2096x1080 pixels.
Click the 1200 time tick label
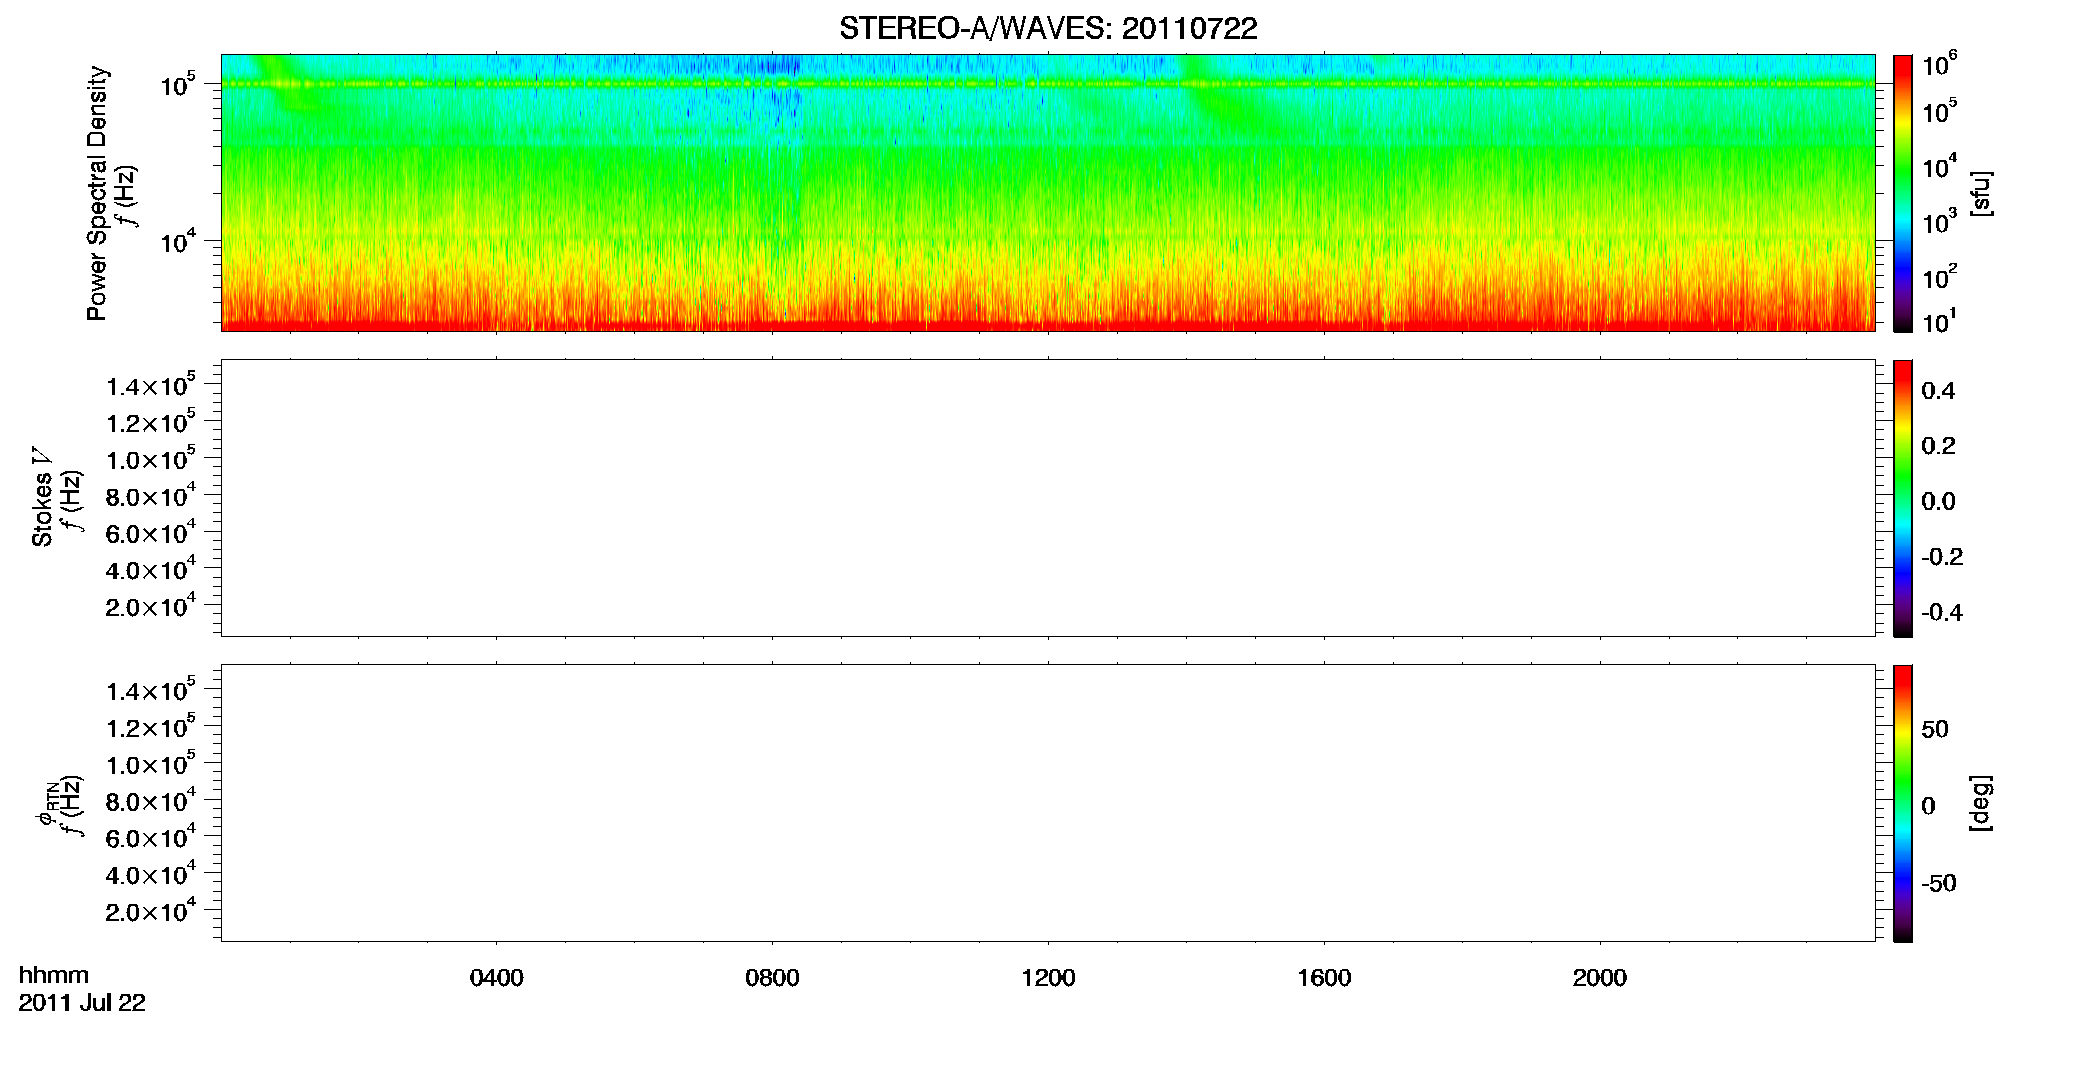click(1048, 978)
